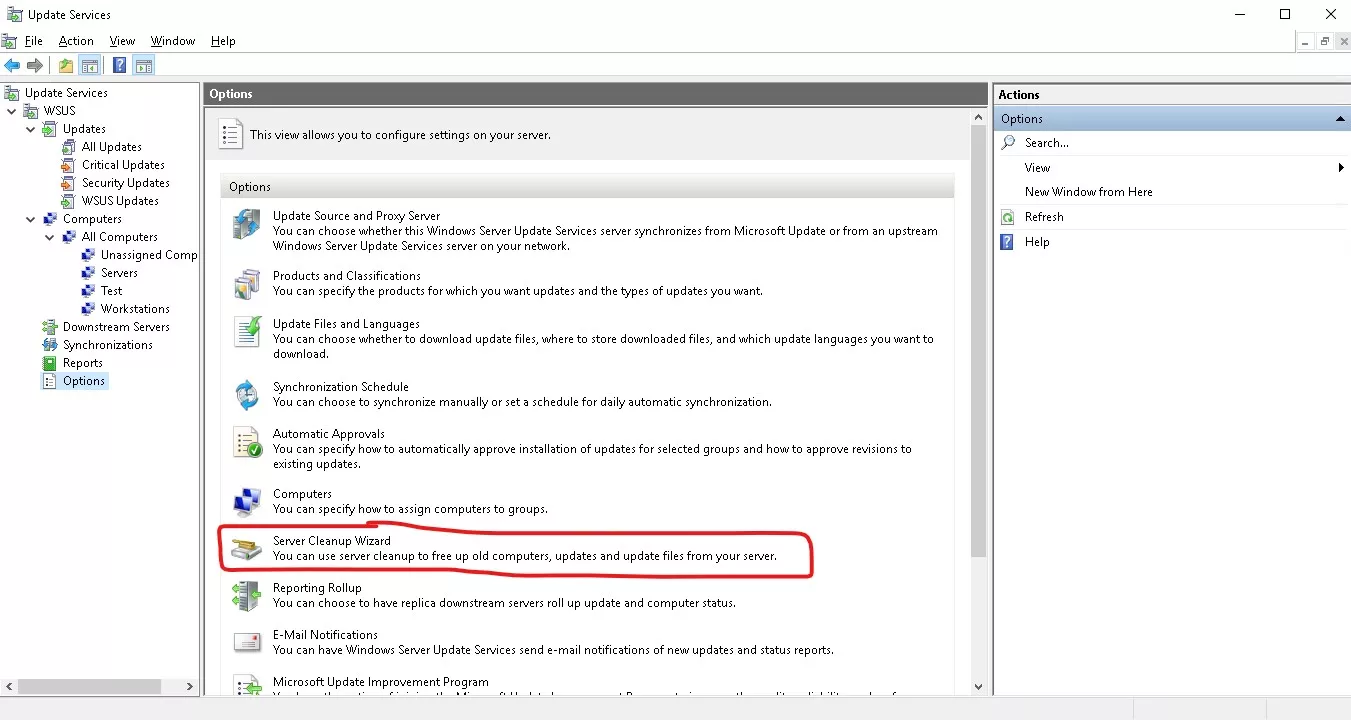Screen dimensions: 1351x720
Task: Click the Help icon in Actions pane
Action: [1008, 242]
